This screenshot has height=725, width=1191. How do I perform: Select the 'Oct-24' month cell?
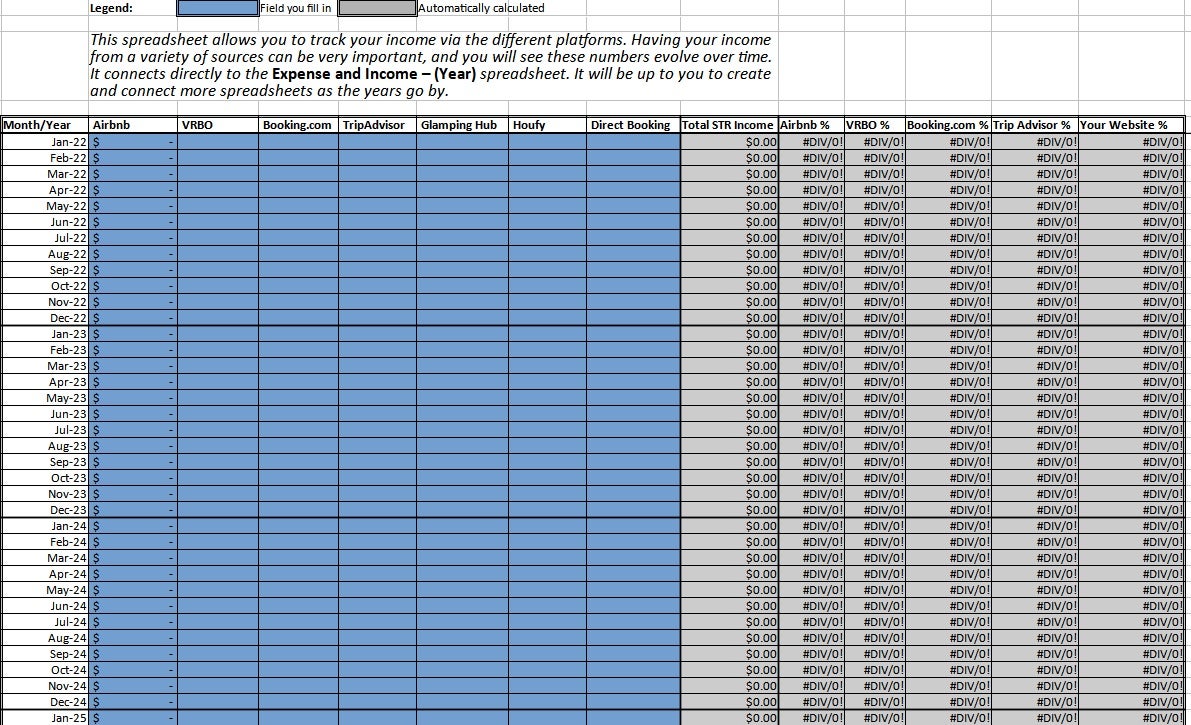point(45,670)
